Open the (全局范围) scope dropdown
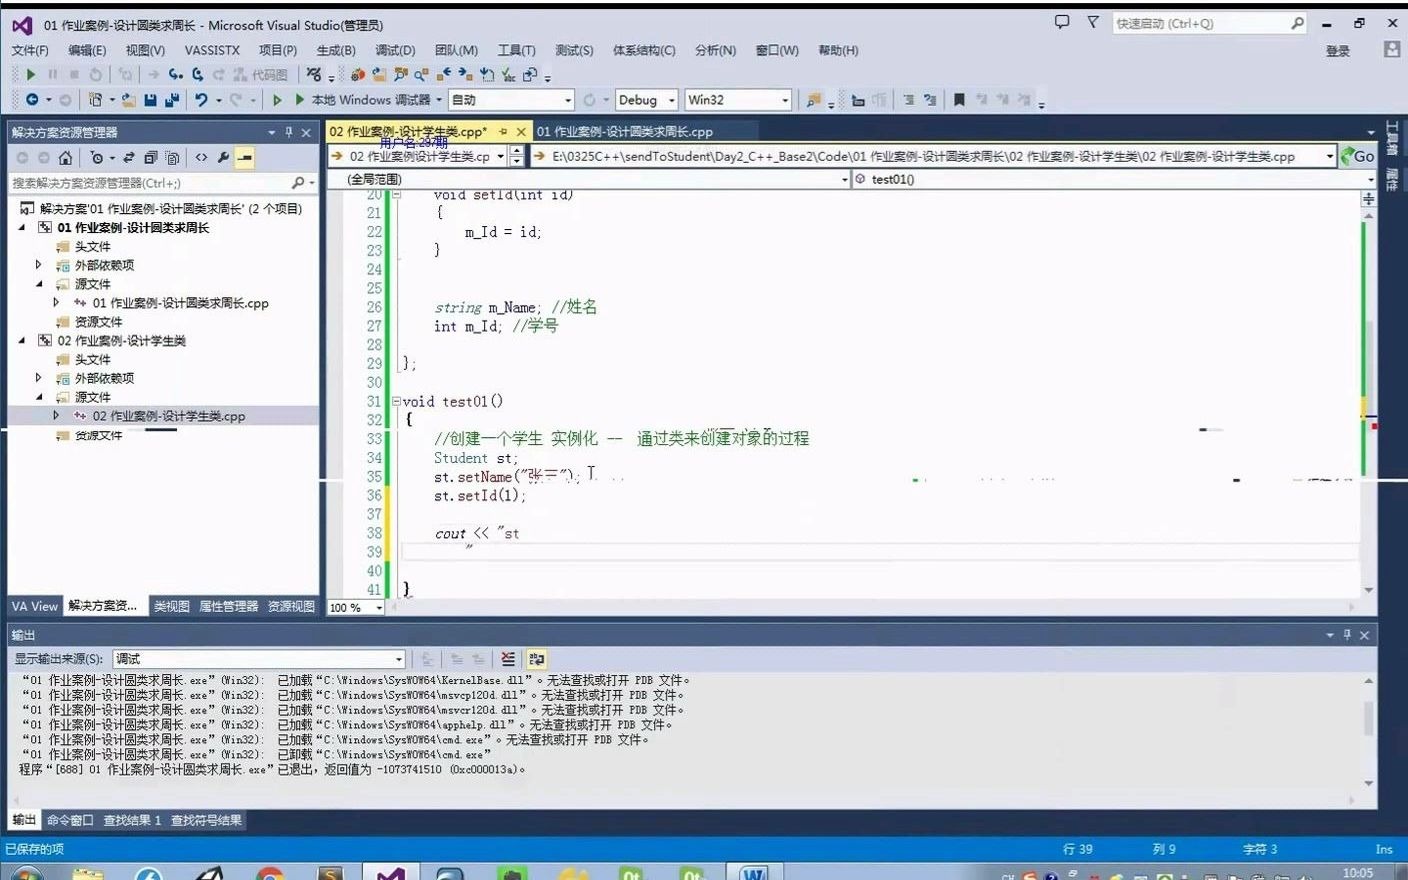This screenshot has width=1408, height=880. (x=588, y=179)
